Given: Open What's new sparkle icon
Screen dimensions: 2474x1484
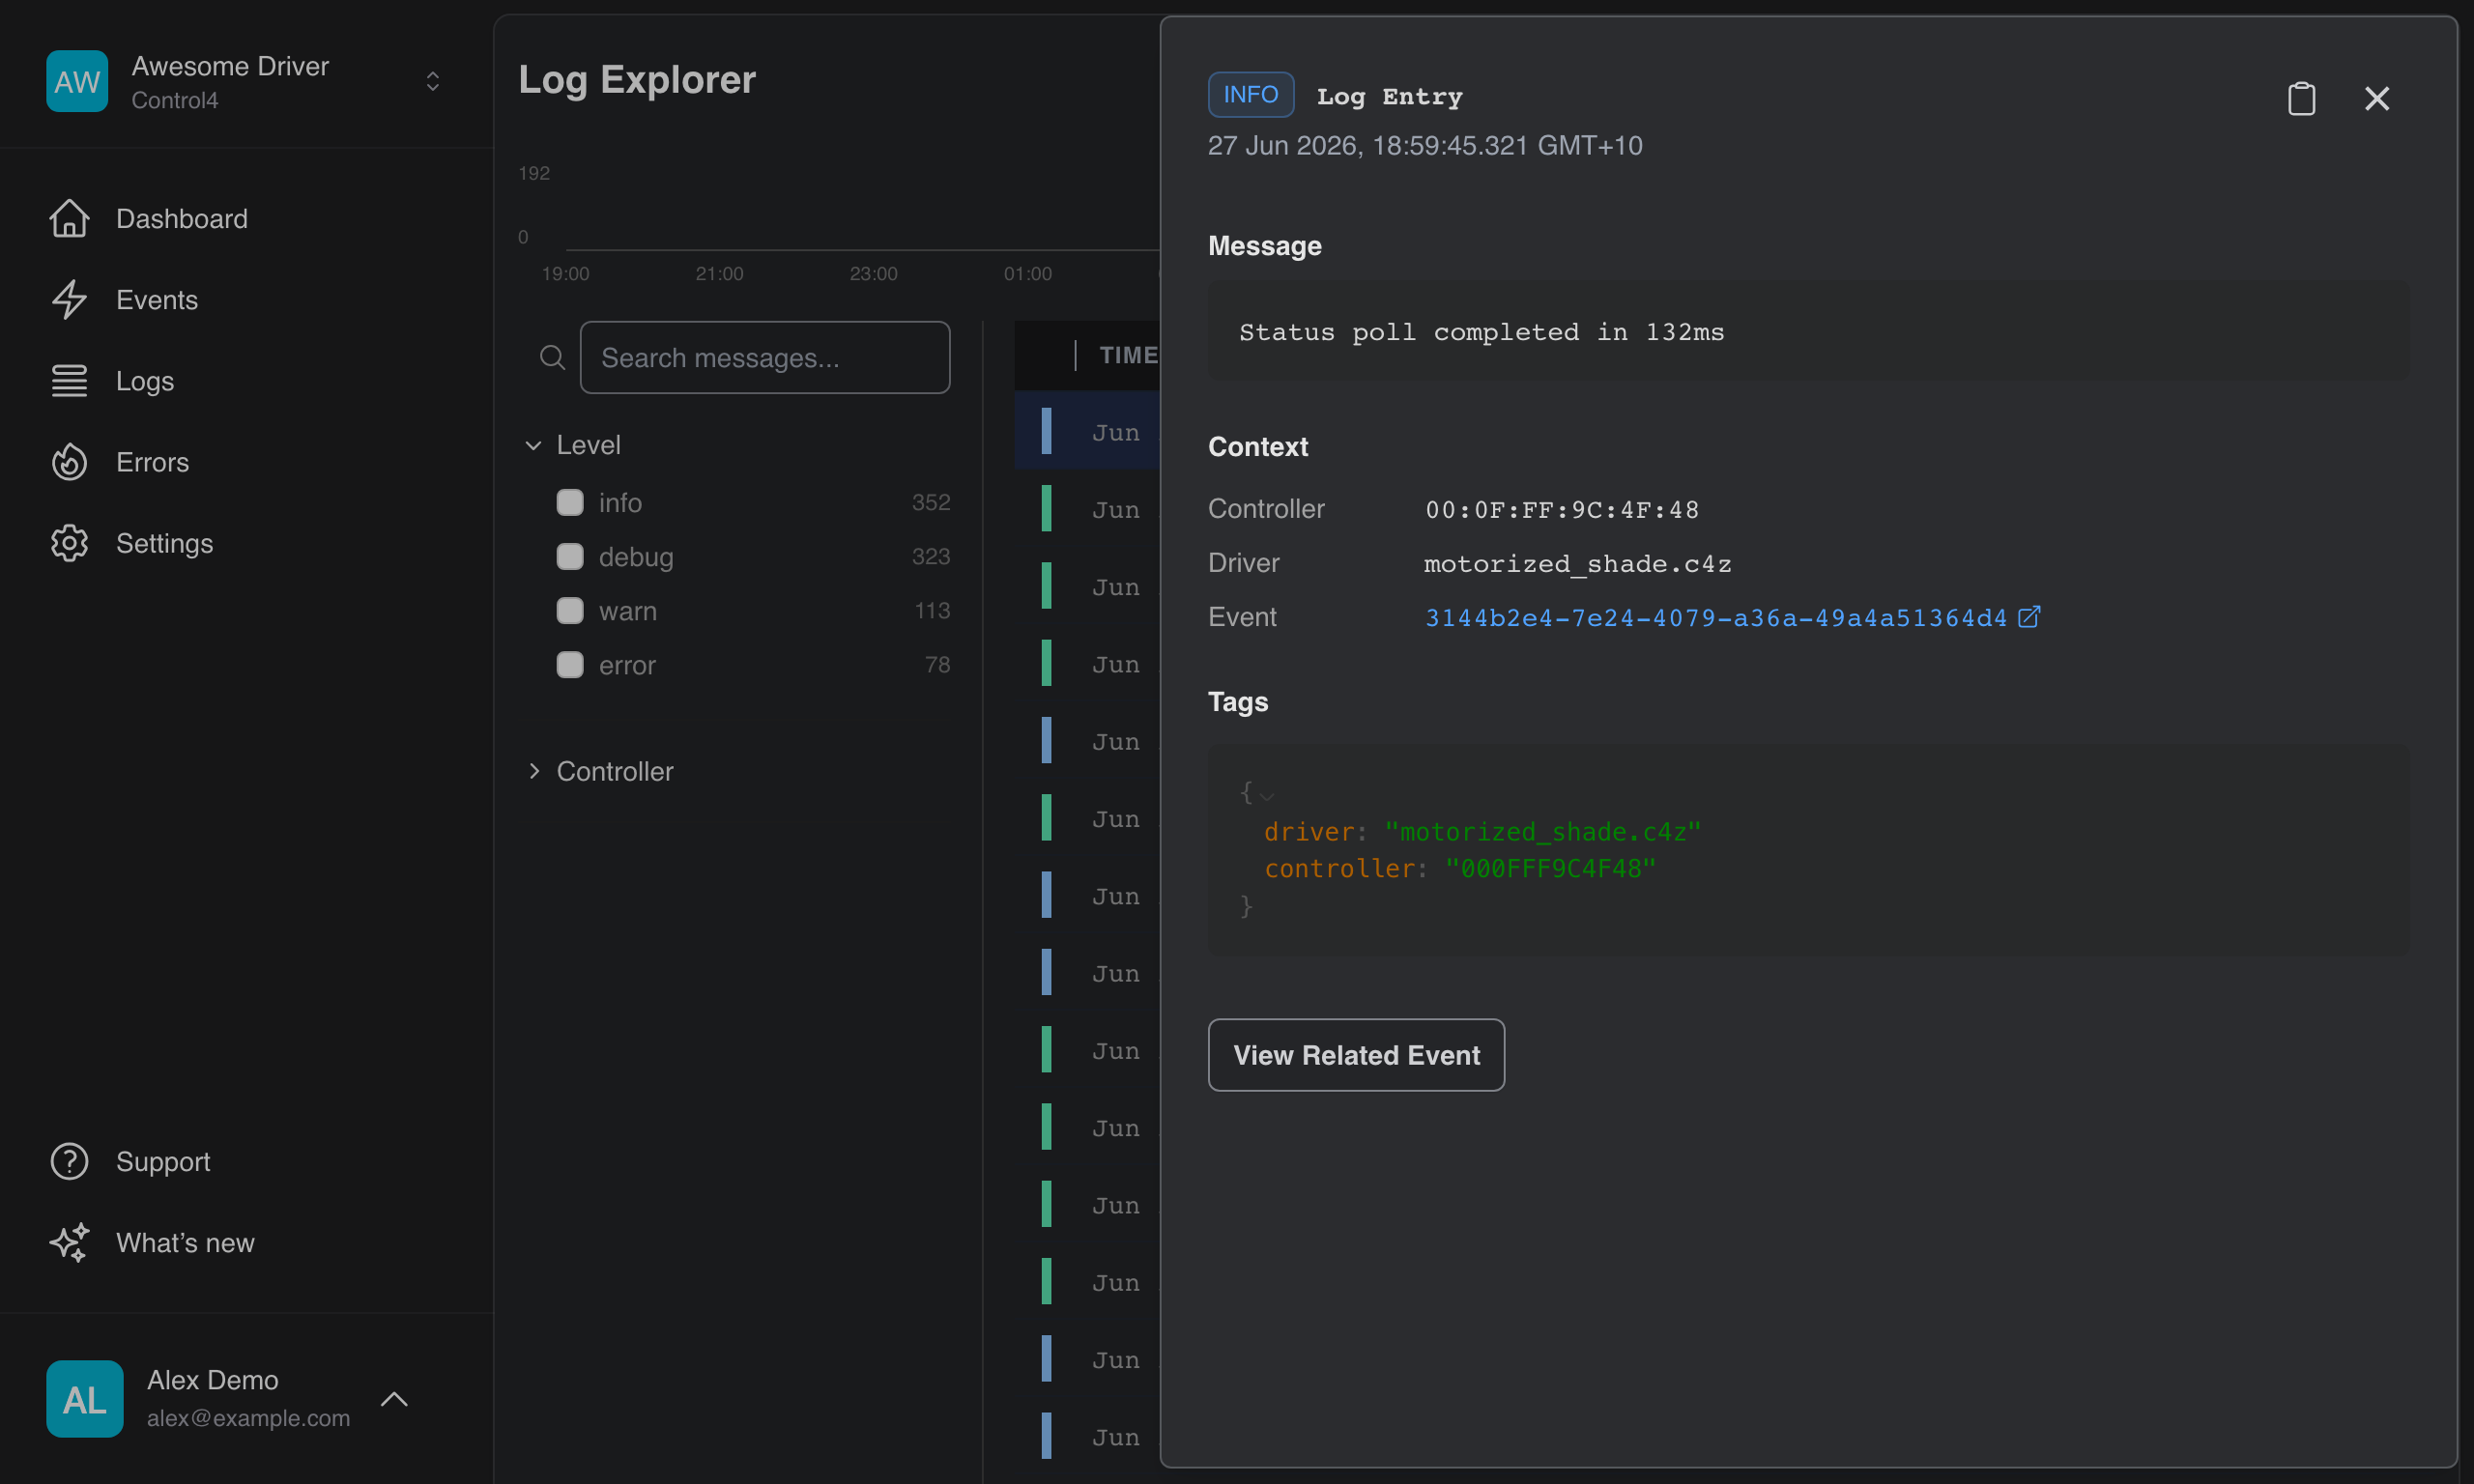Looking at the screenshot, I should pyautogui.click(x=69, y=1242).
